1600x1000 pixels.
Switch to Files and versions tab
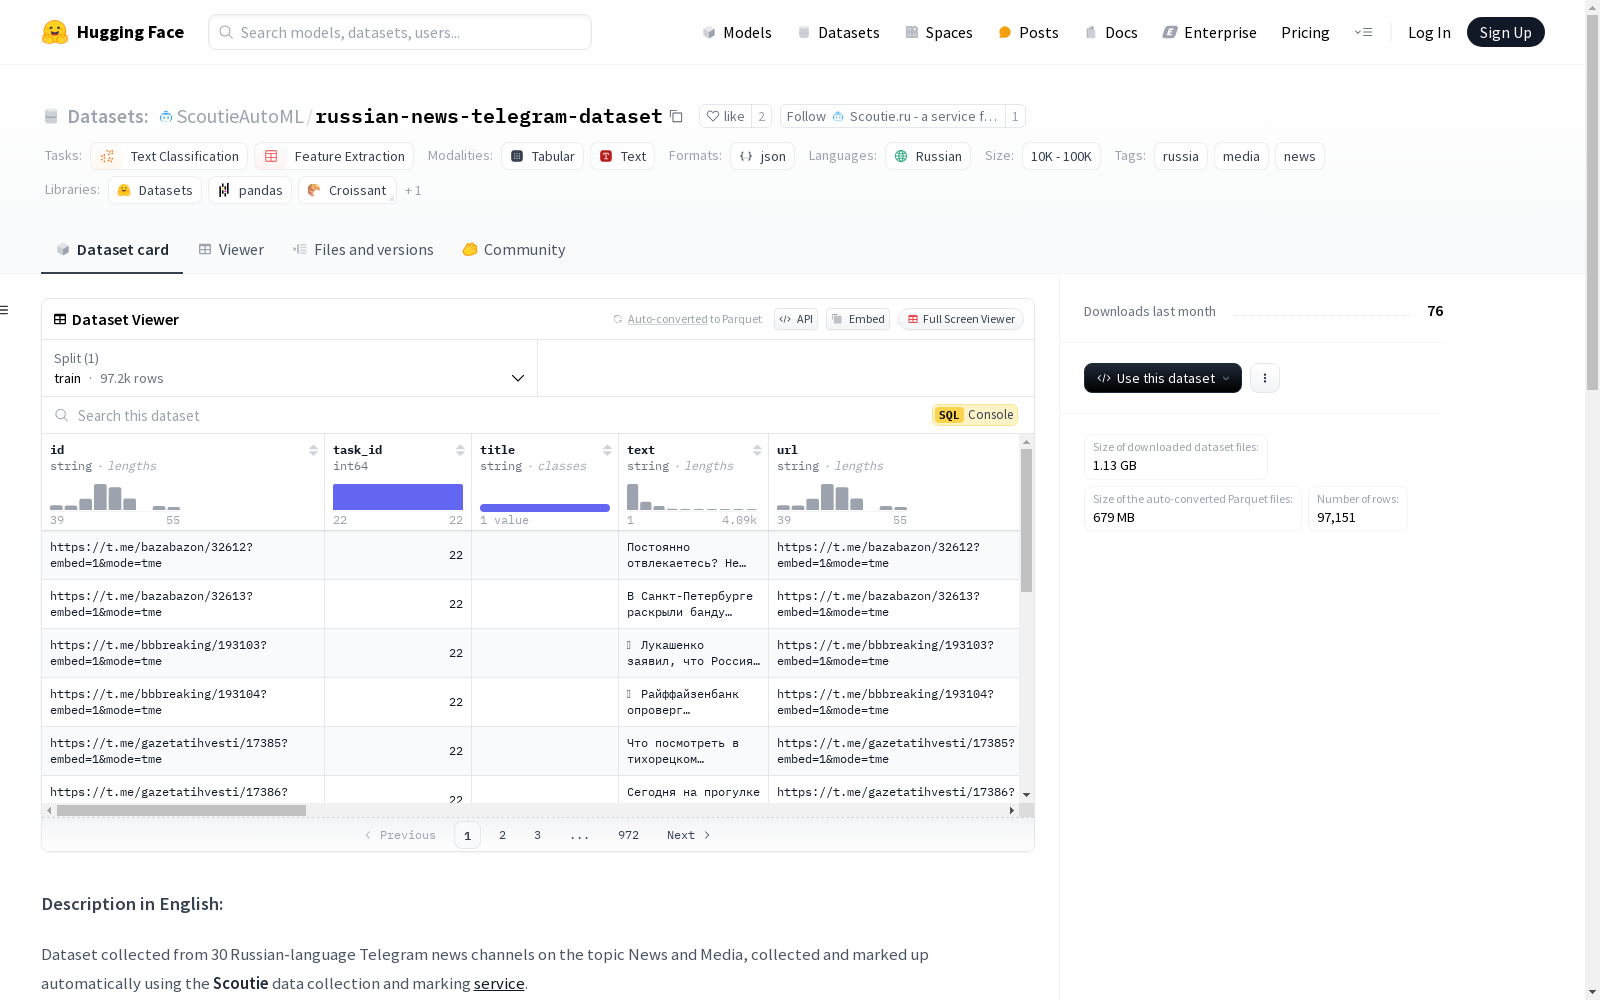[363, 250]
